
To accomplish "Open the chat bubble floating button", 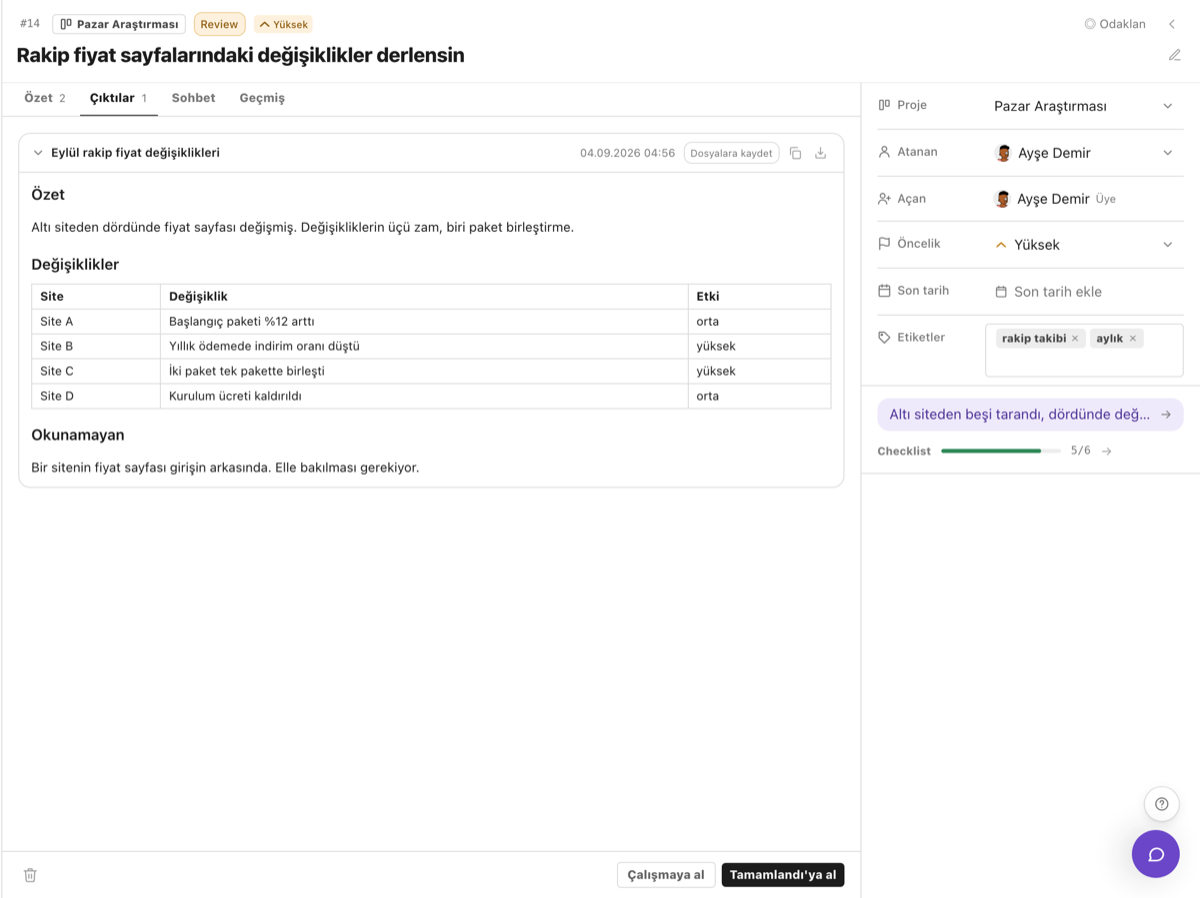I will [x=1156, y=854].
